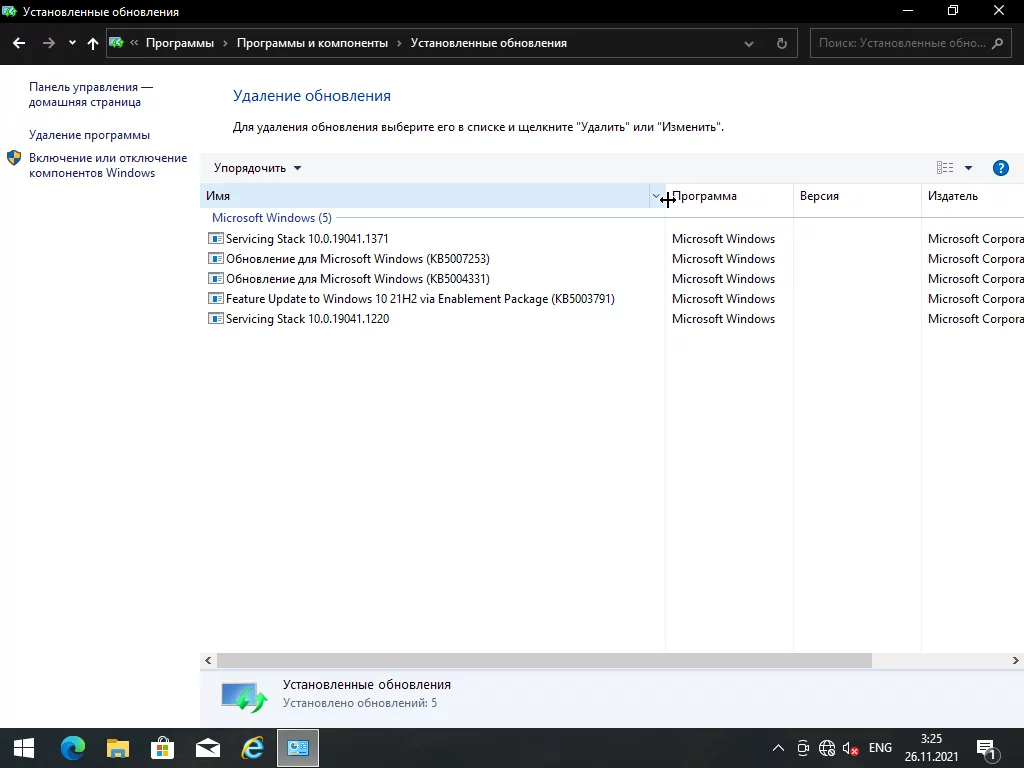Viewport: 1024px width, 768px height.
Task: Sort by the Имя column header
Action: (x=424, y=196)
